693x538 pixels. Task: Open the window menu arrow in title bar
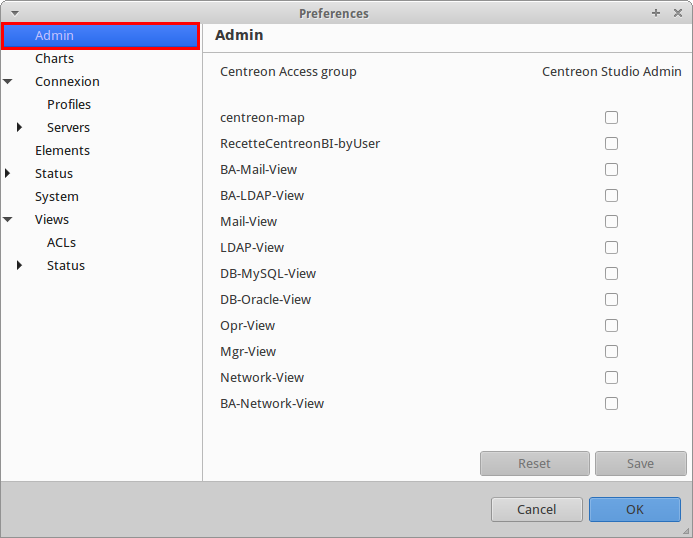[x=14, y=13]
